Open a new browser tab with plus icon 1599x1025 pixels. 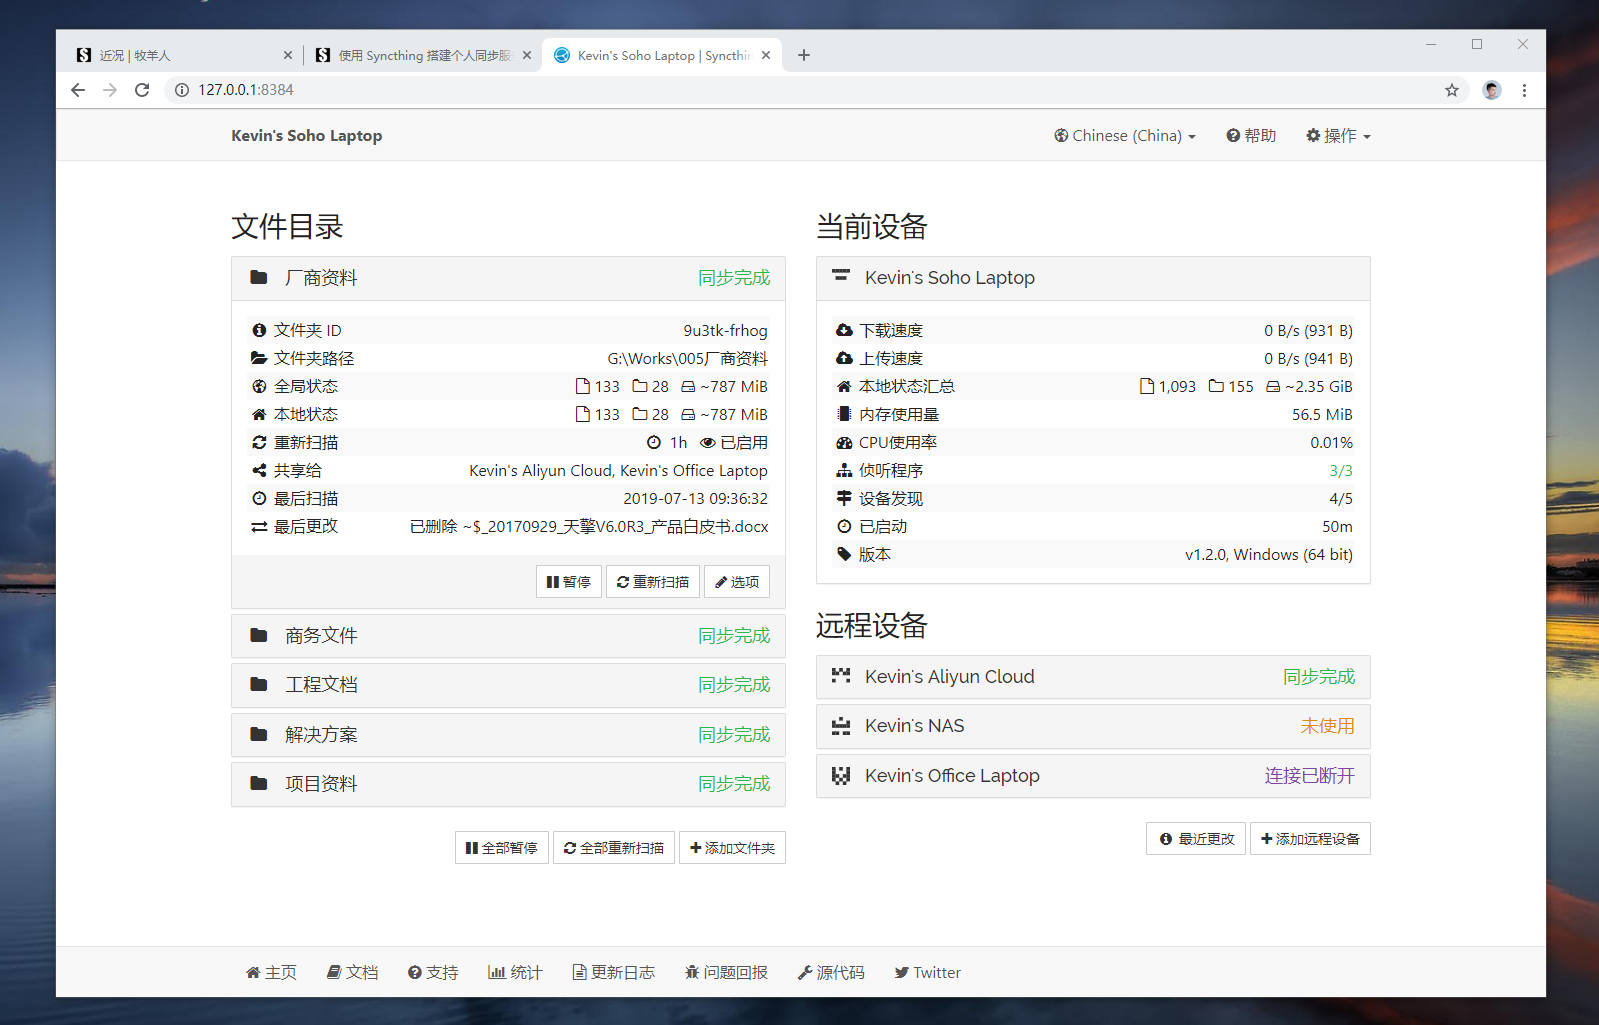804,55
